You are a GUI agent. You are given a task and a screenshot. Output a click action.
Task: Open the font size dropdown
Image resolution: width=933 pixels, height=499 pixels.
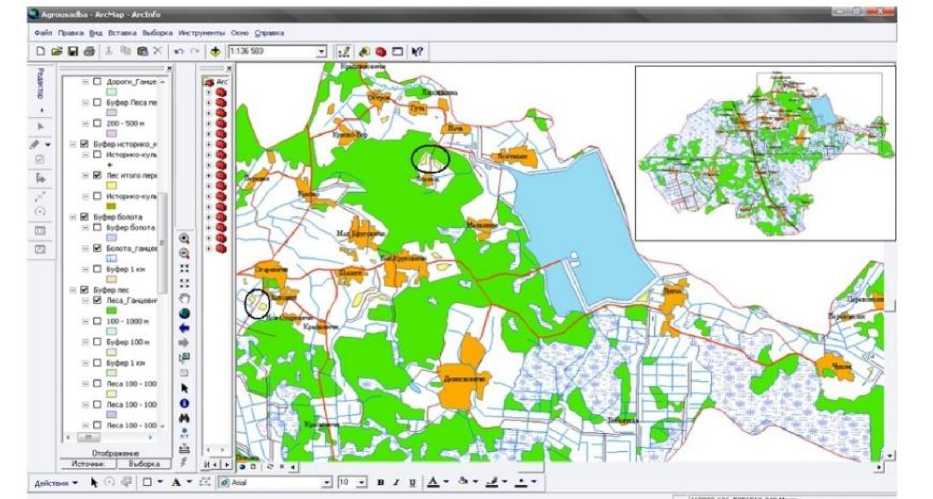[360, 483]
